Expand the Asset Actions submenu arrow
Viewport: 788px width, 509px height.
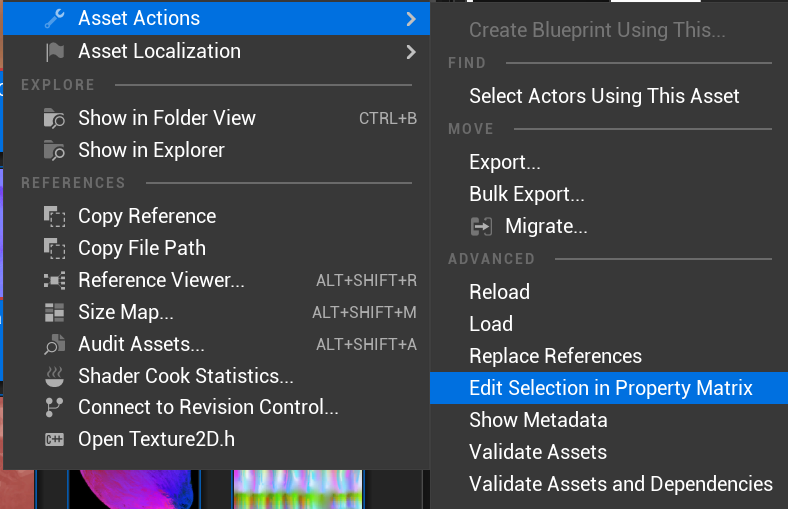click(411, 18)
